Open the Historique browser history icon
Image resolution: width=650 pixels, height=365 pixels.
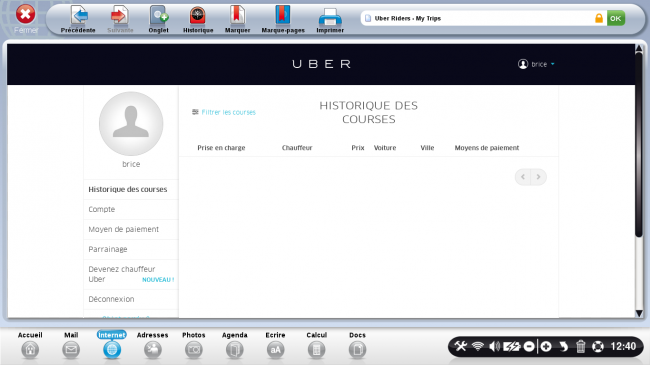coord(198,16)
